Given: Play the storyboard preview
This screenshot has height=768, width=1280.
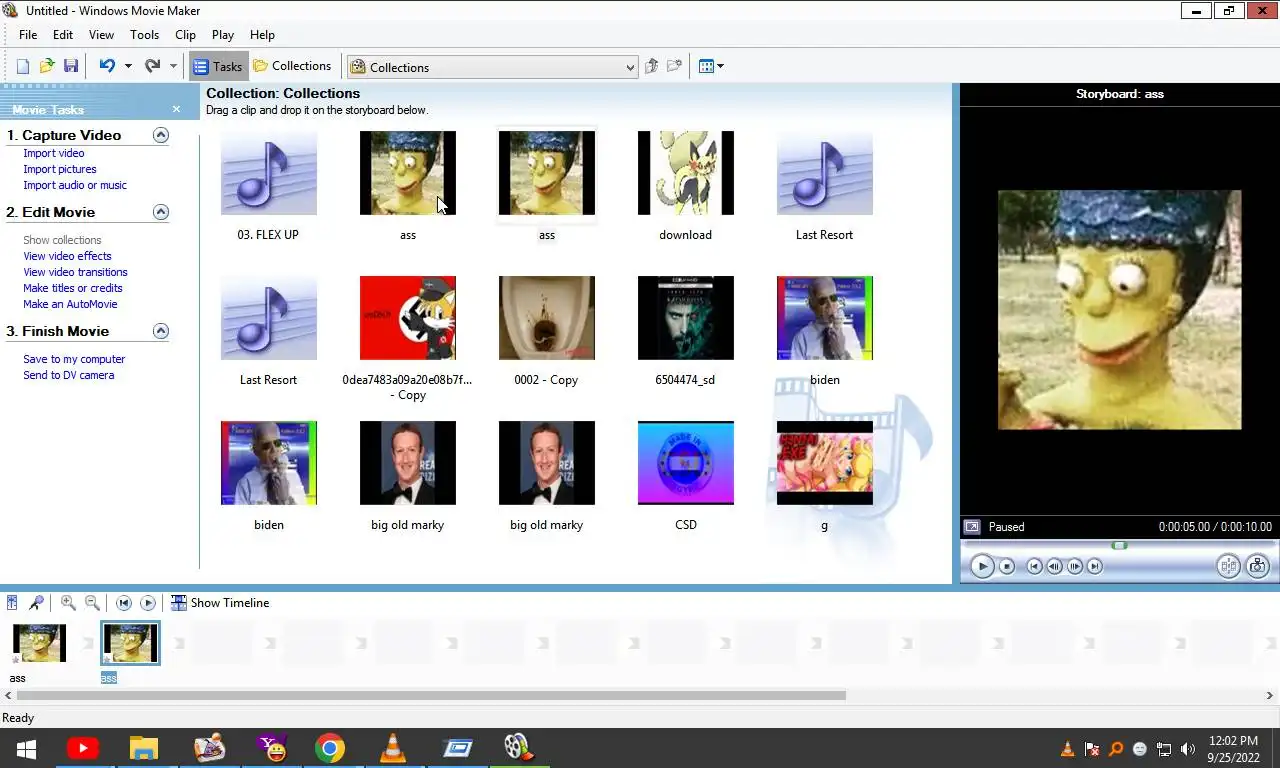Looking at the screenshot, I should point(982,566).
